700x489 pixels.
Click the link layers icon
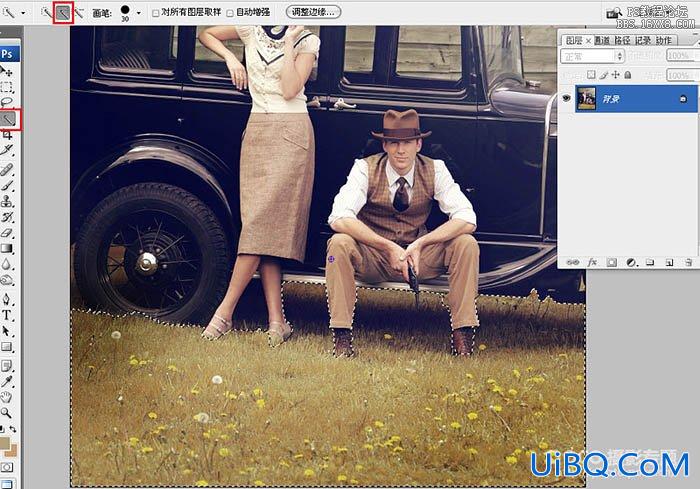(572, 262)
